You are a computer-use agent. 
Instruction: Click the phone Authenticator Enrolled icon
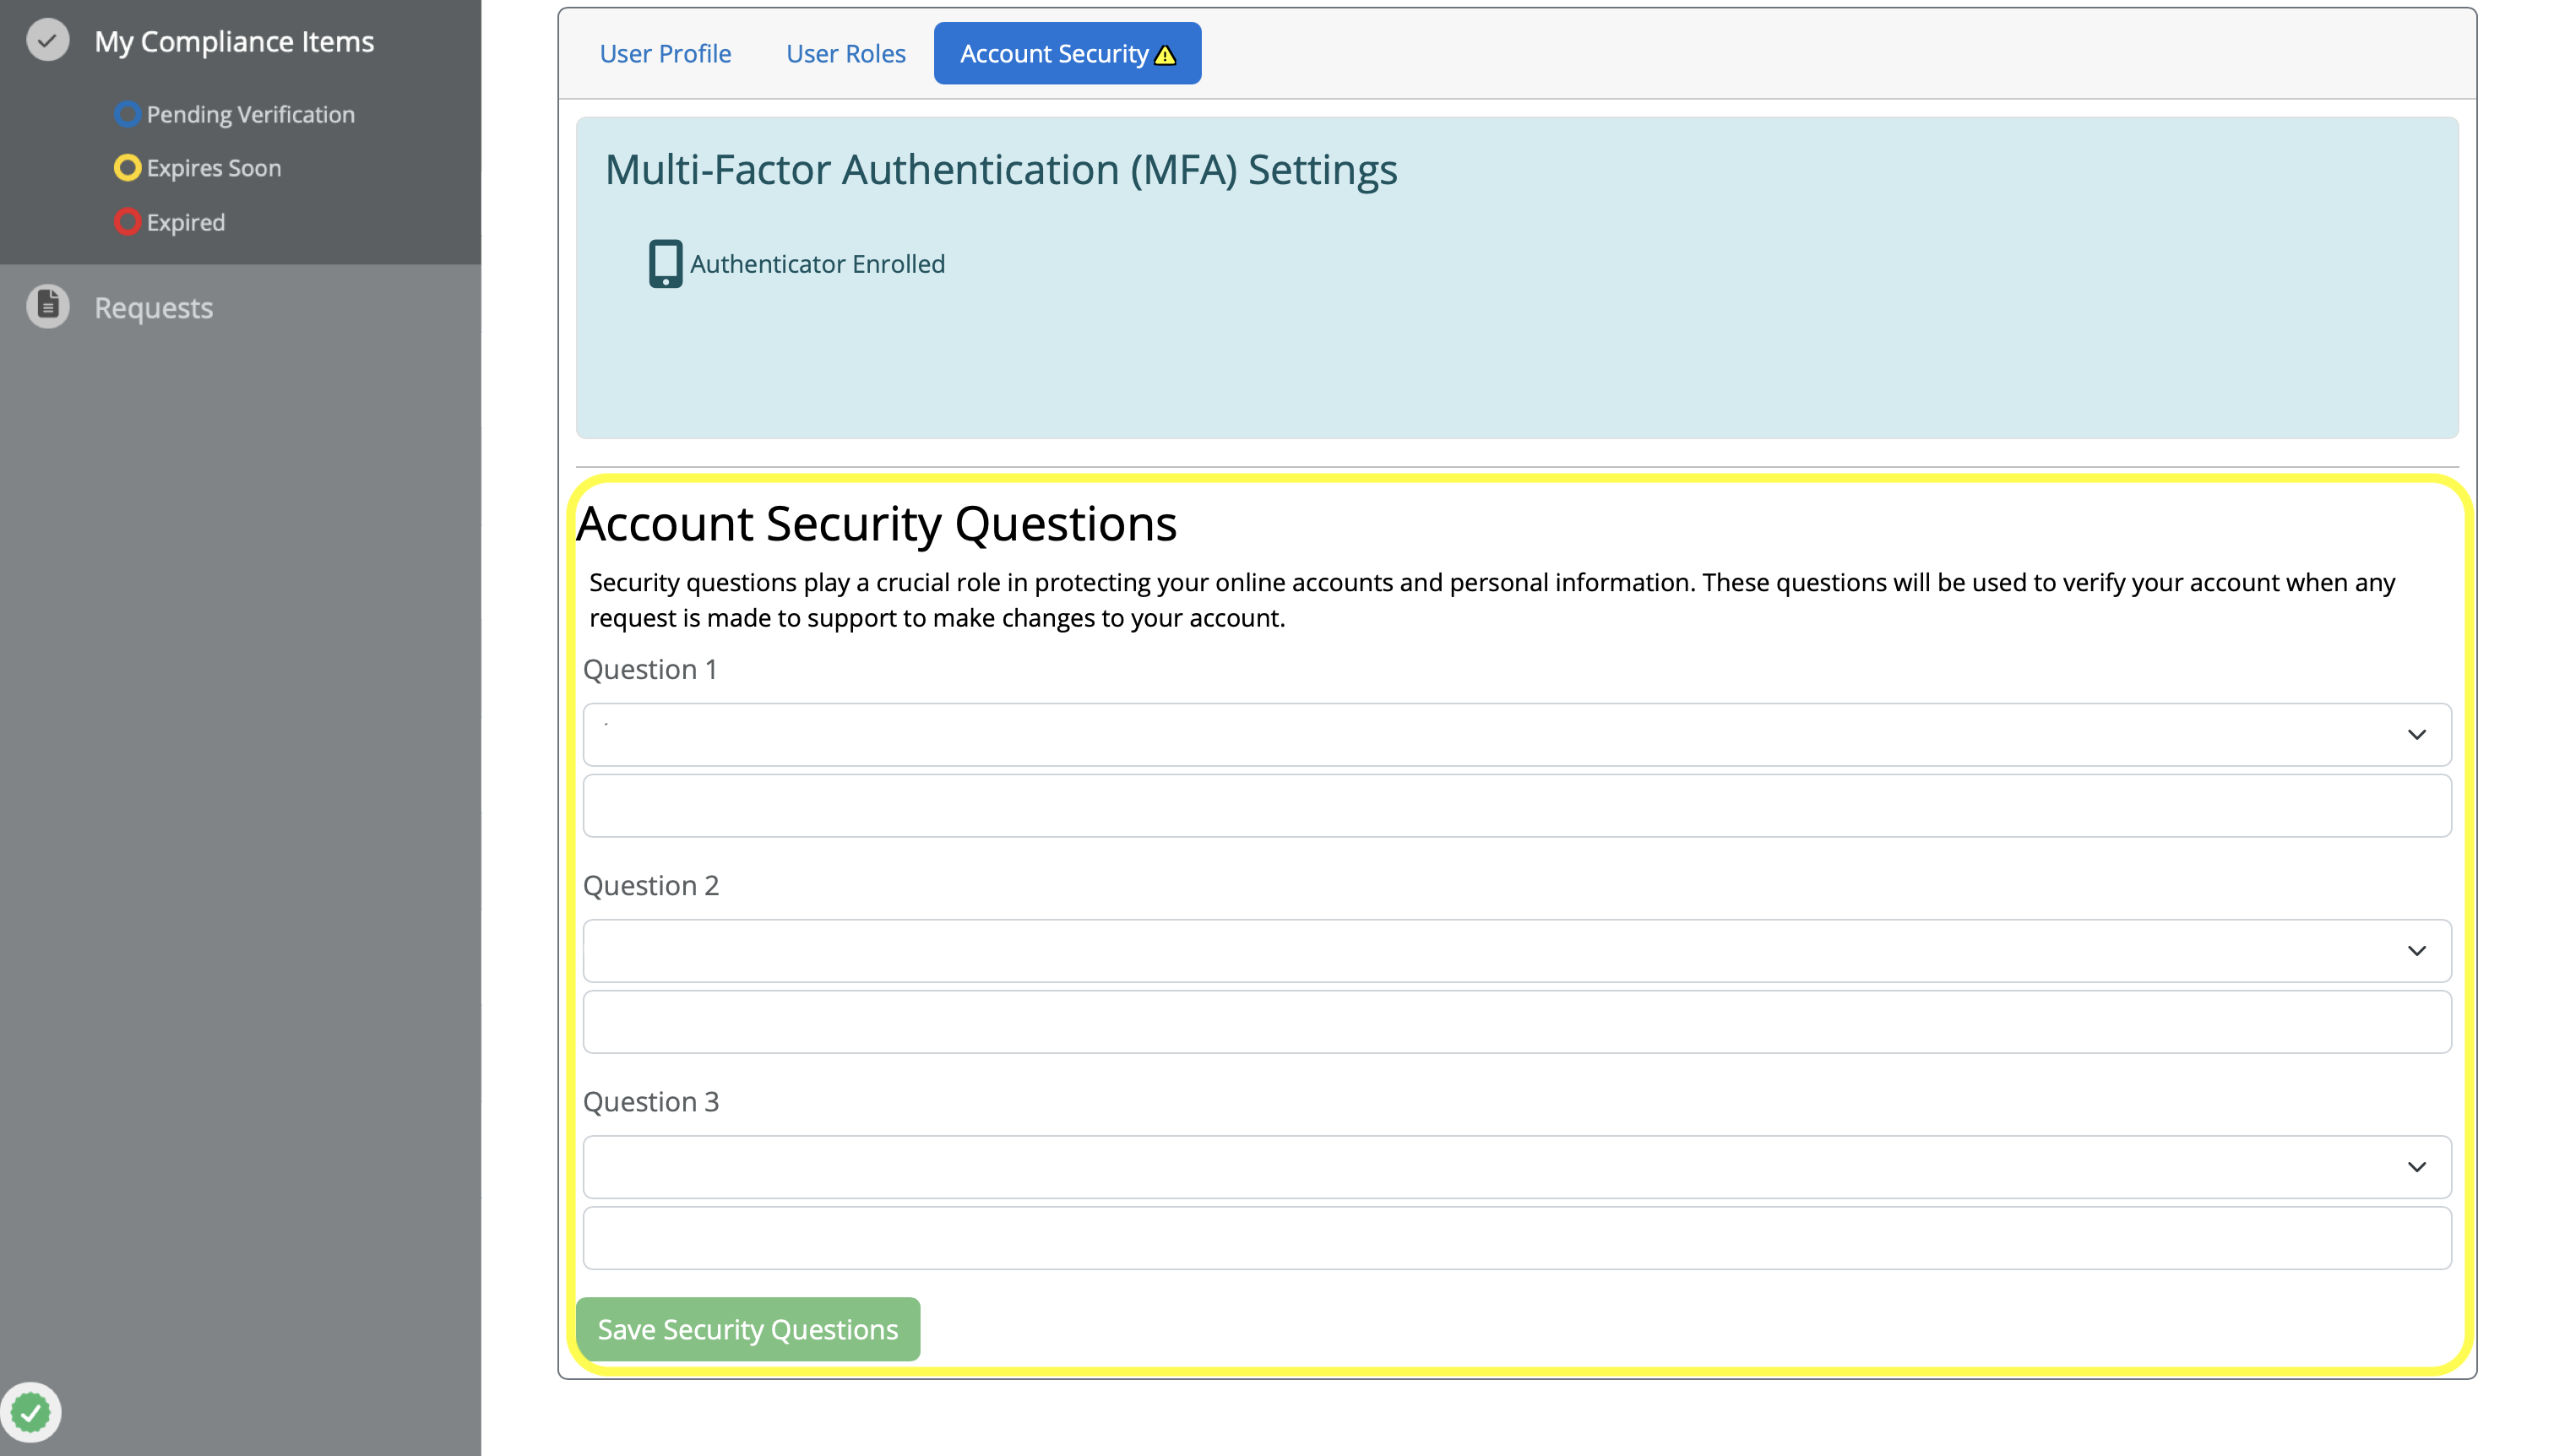click(x=665, y=264)
